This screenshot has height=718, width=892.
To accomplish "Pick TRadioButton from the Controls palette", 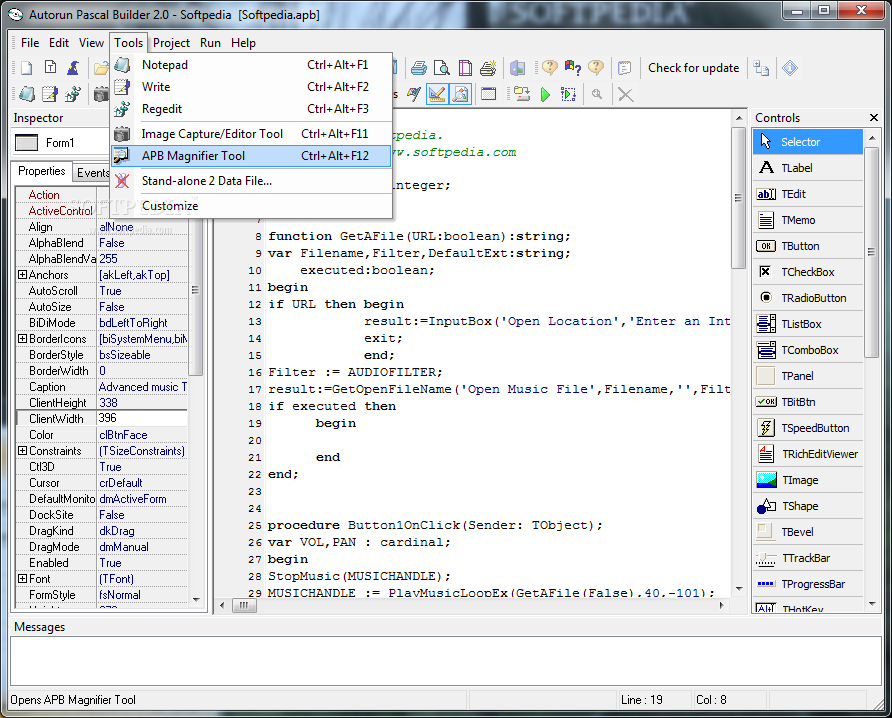I will pos(808,298).
